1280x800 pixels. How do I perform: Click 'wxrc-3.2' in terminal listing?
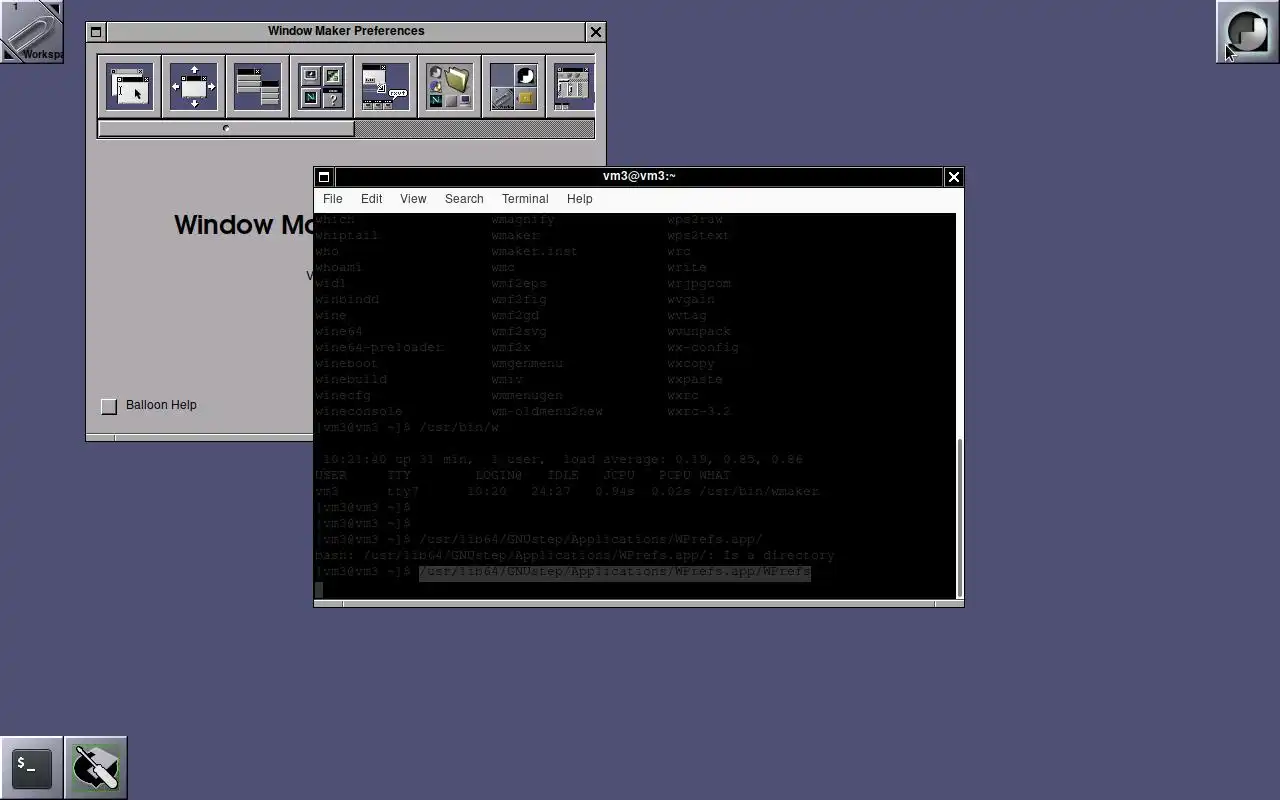pos(698,412)
